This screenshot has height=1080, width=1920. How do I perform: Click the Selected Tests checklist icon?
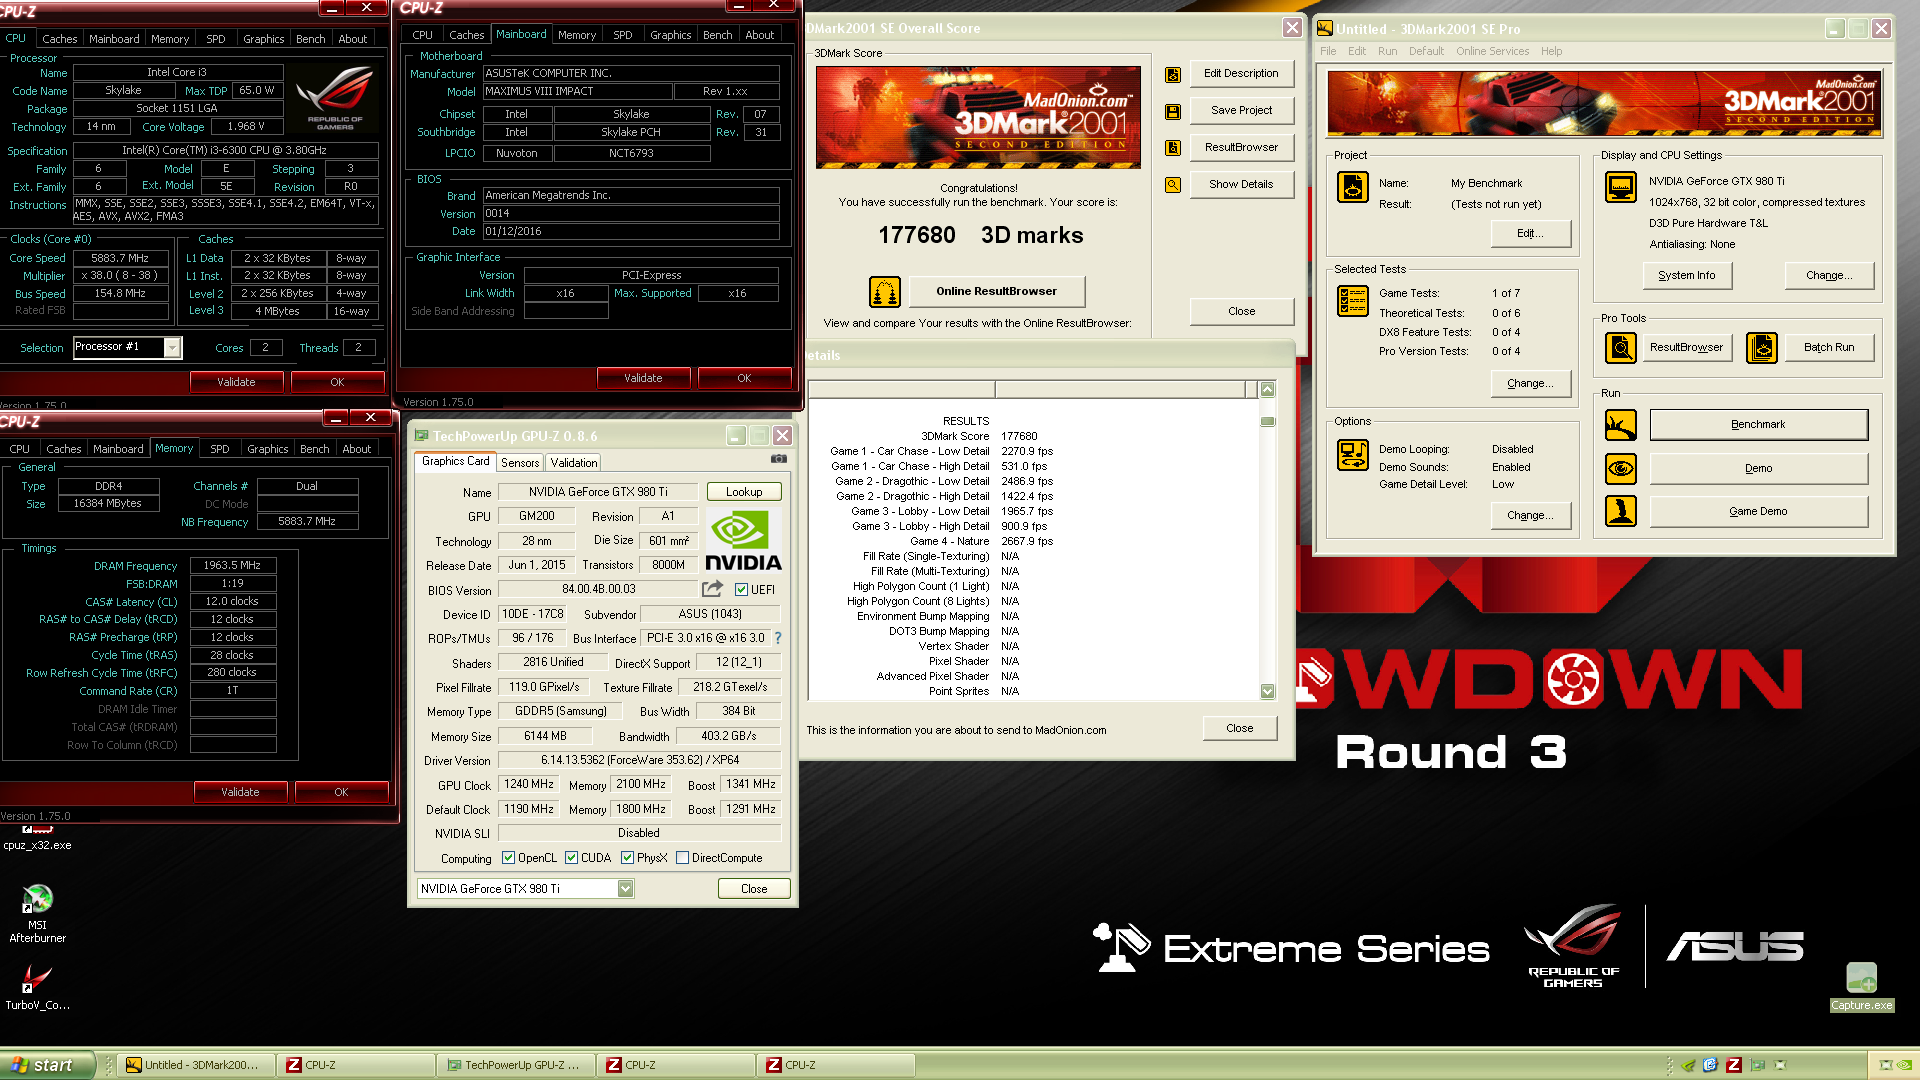1353,300
